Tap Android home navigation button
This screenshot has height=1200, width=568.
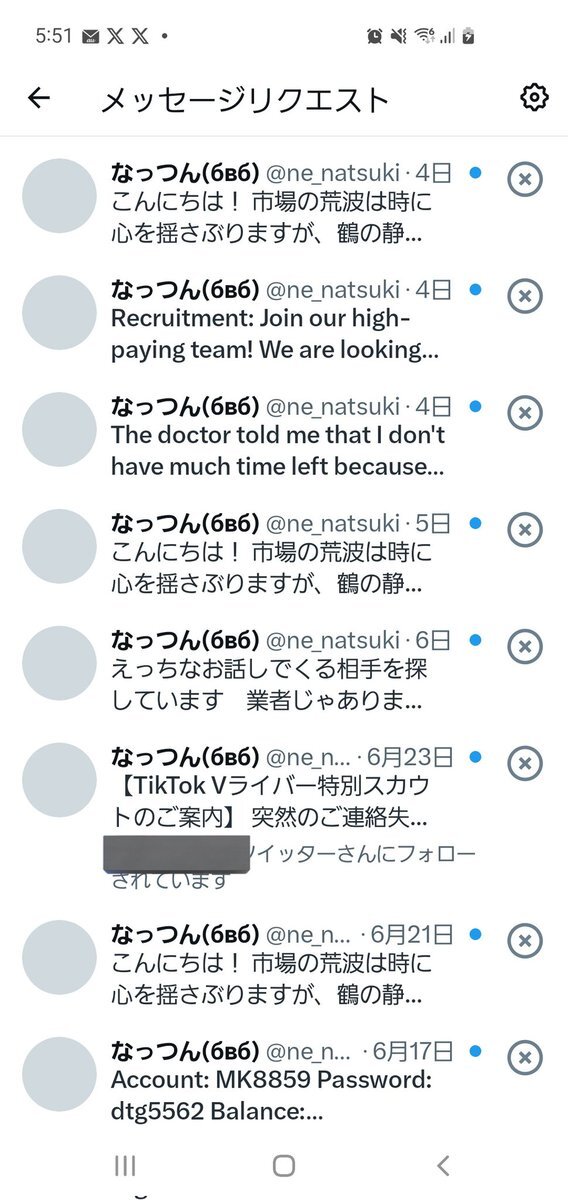pos(284,1165)
